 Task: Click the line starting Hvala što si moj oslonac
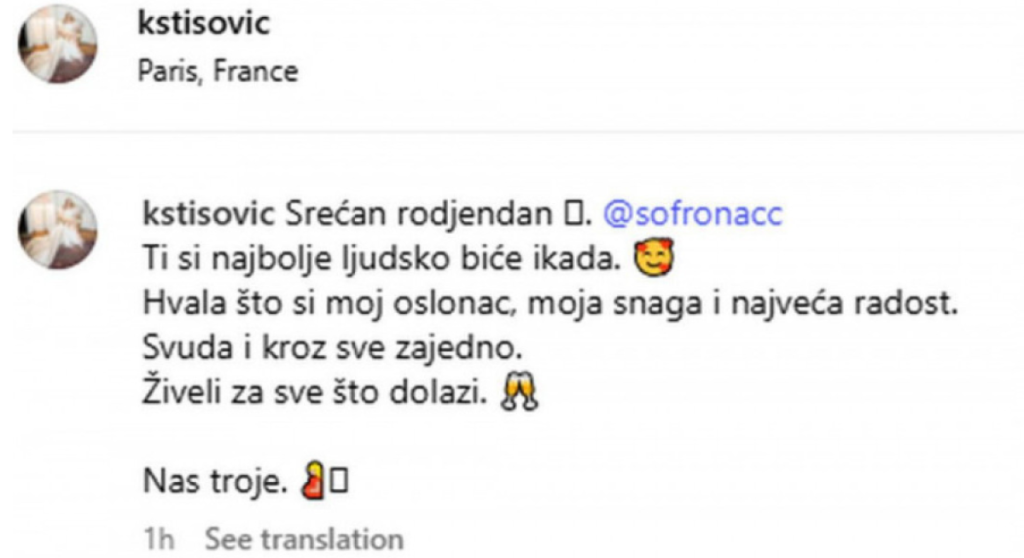(550, 304)
